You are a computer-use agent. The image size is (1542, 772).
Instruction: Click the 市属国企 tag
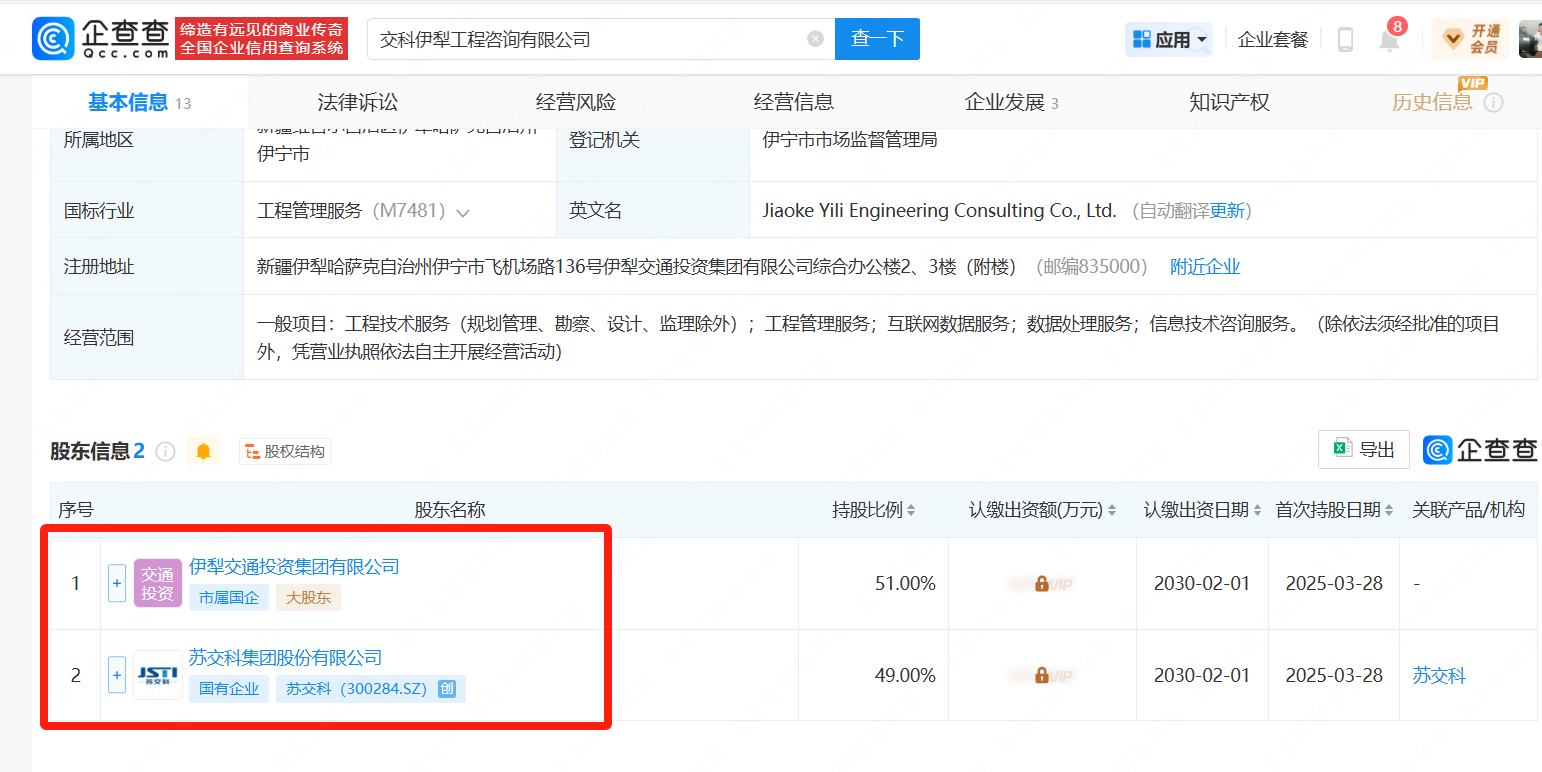pos(228,598)
